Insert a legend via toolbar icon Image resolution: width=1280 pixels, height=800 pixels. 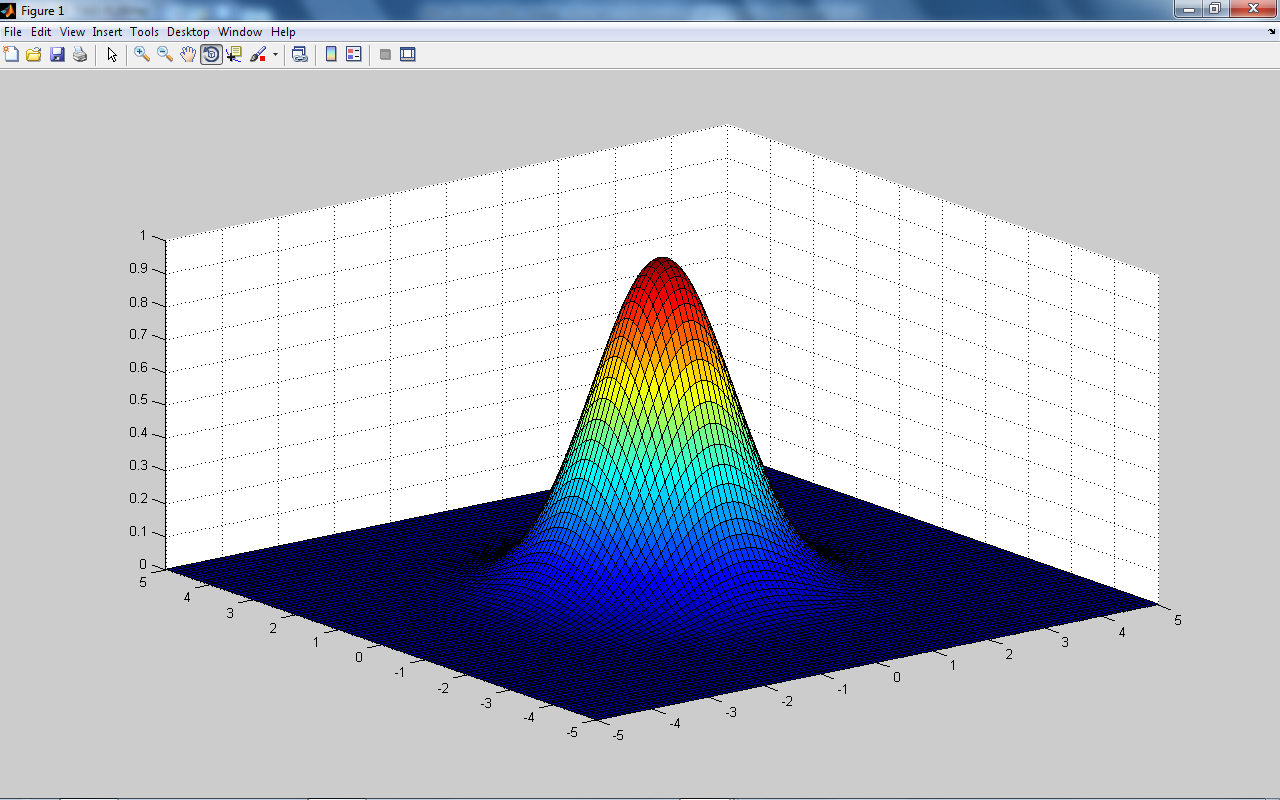click(354, 54)
